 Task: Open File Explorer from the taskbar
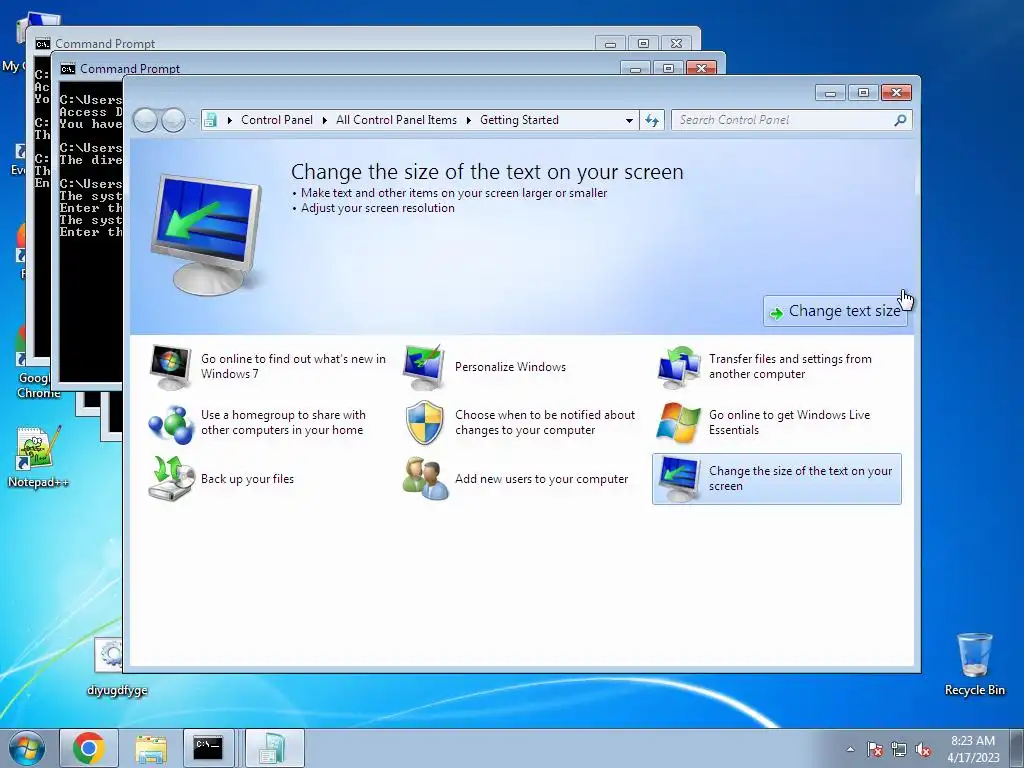(x=151, y=748)
